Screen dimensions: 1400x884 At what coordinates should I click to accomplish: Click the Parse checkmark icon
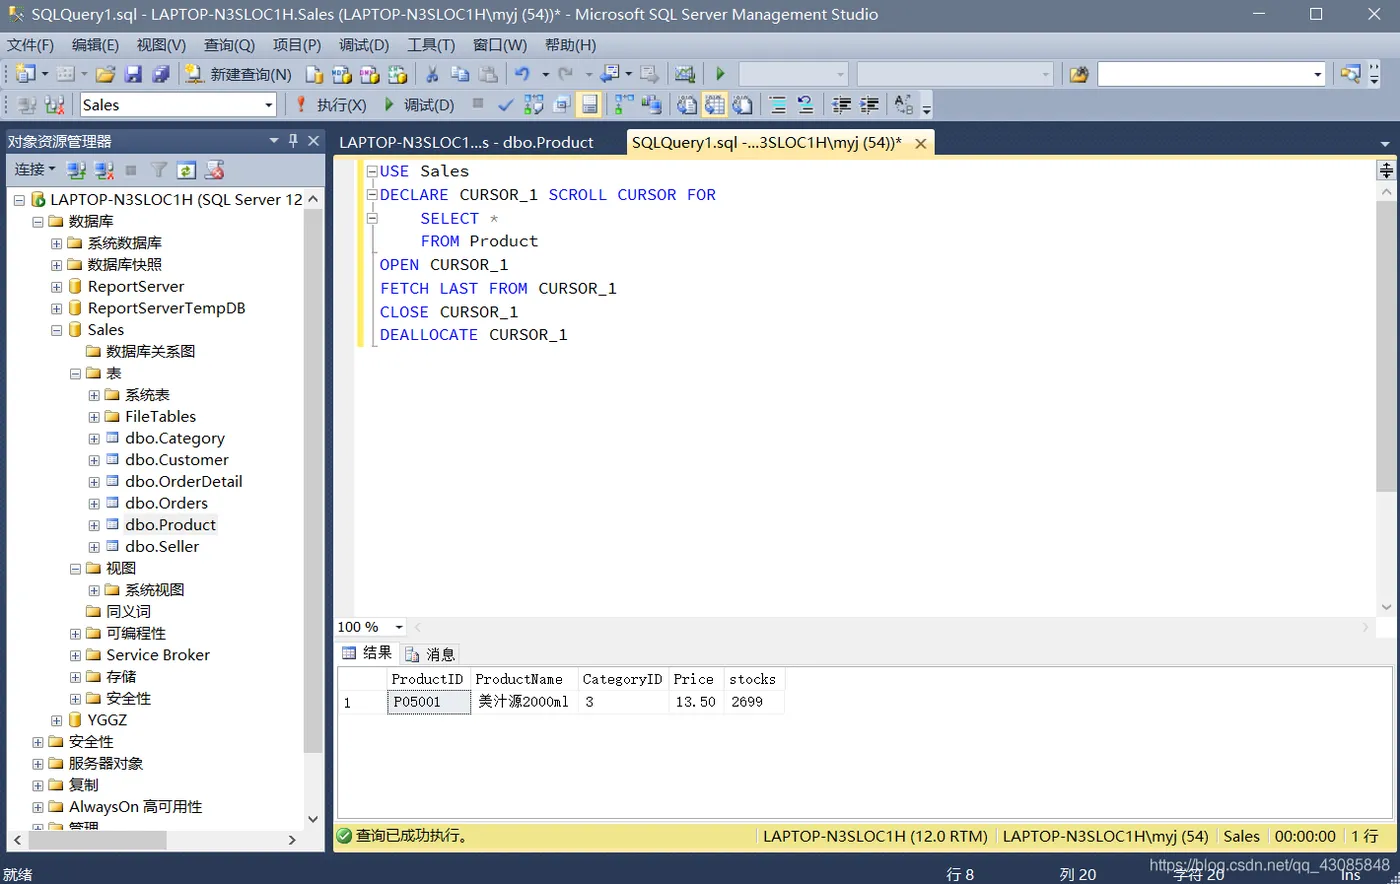[506, 104]
